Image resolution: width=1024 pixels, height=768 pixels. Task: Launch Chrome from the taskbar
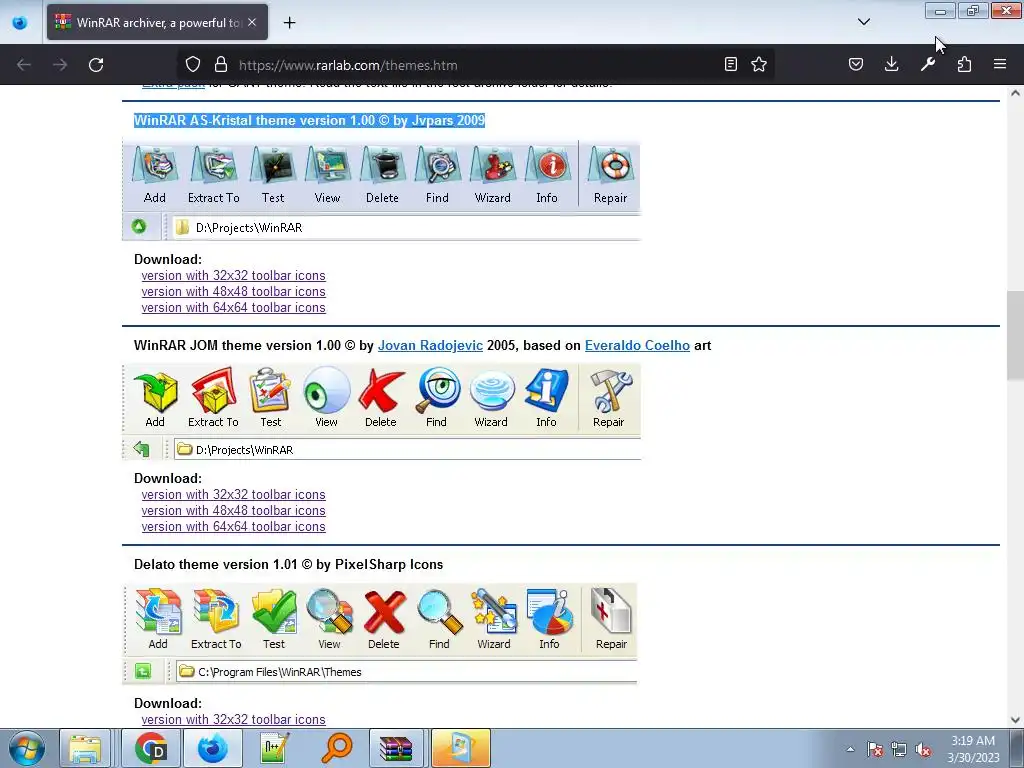[x=152, y=748]
